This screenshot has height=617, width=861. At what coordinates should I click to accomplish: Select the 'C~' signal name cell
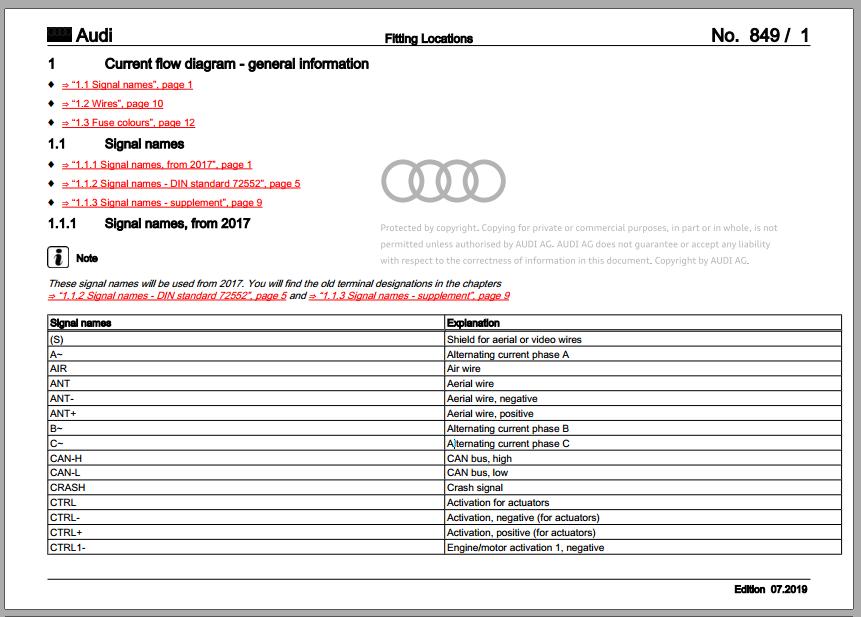click(x=246, y=443)
